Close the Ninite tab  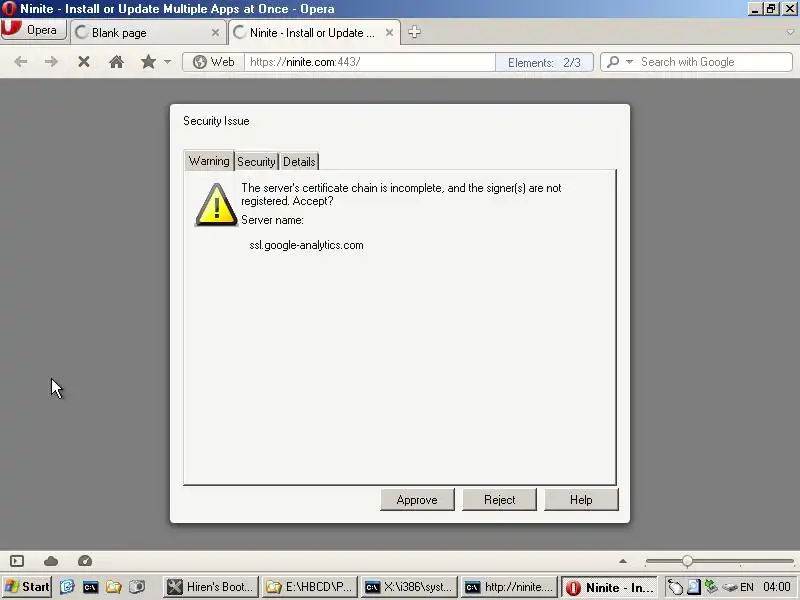389,33
